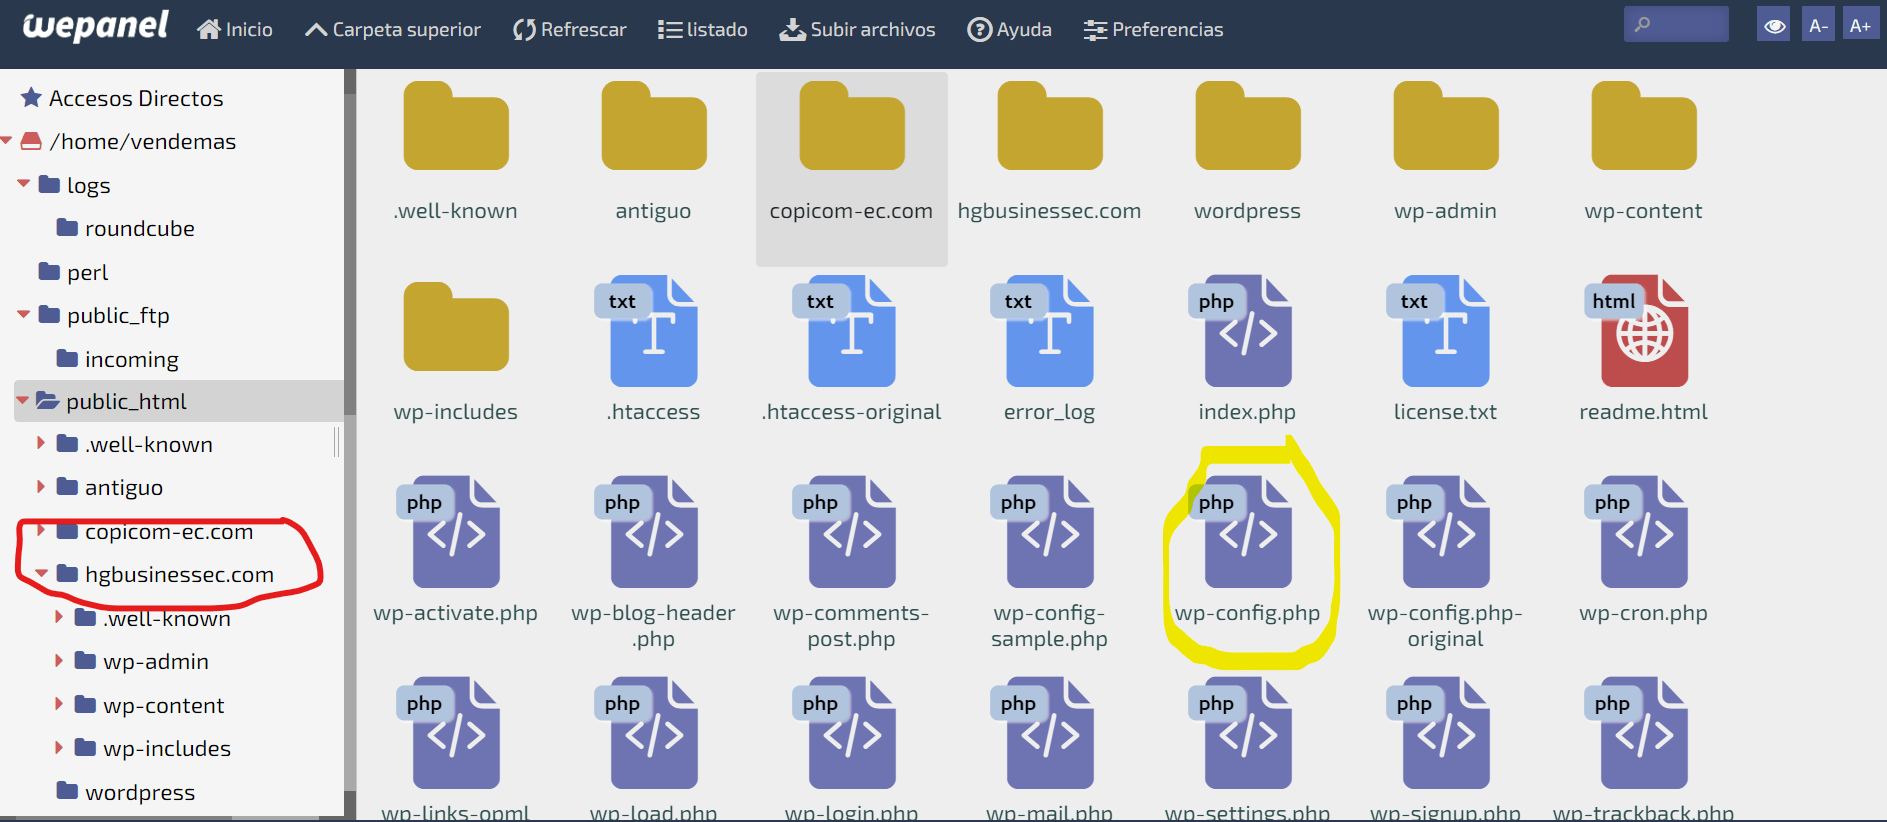
Task: Select the .htaccess-original file icon
Action: tap(845, 331)
